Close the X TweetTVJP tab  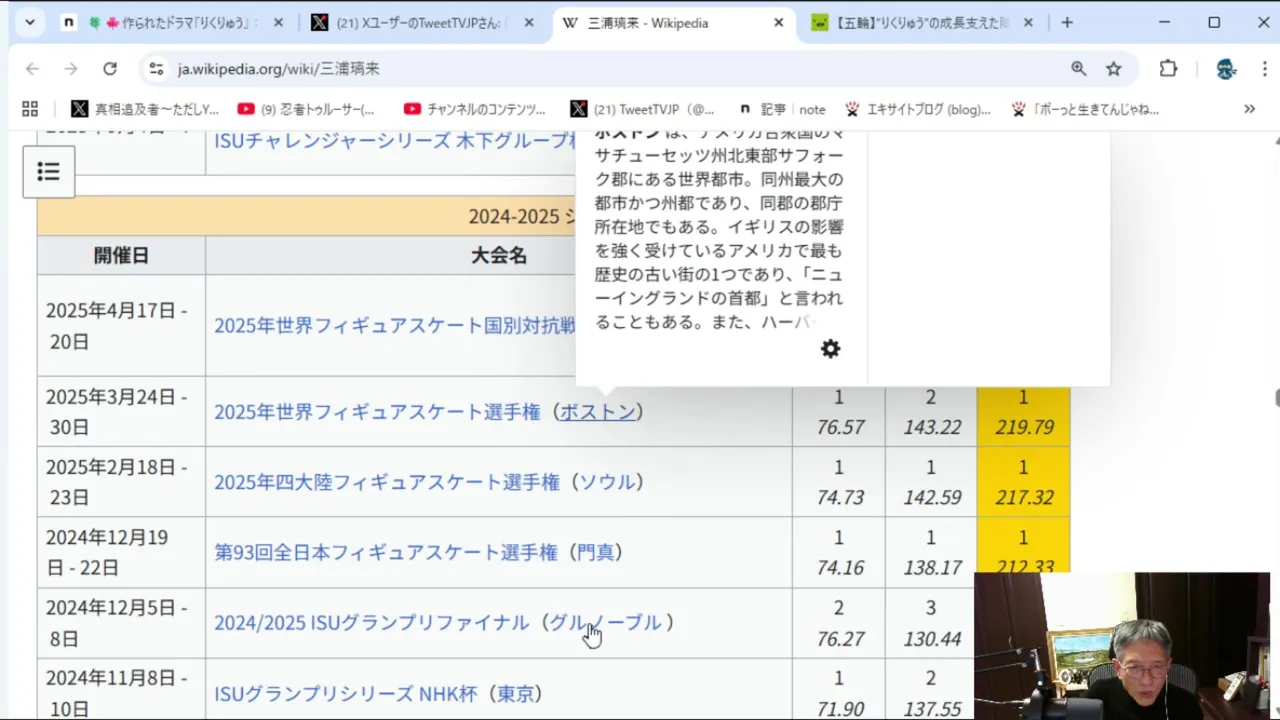click(528, 22)
